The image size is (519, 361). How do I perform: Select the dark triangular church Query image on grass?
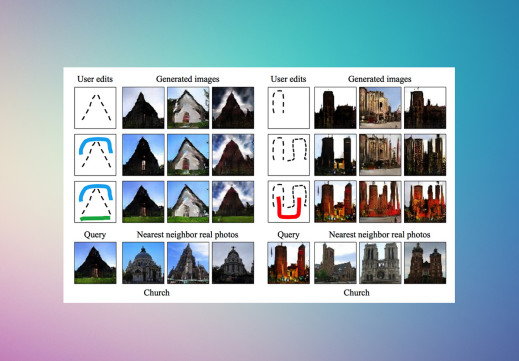point(95,263)
